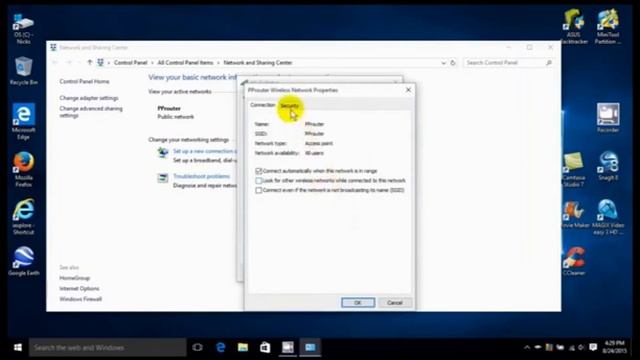Open Internet Options link
Viewport: 640px width, 360px height.
(x=79, y=289)
